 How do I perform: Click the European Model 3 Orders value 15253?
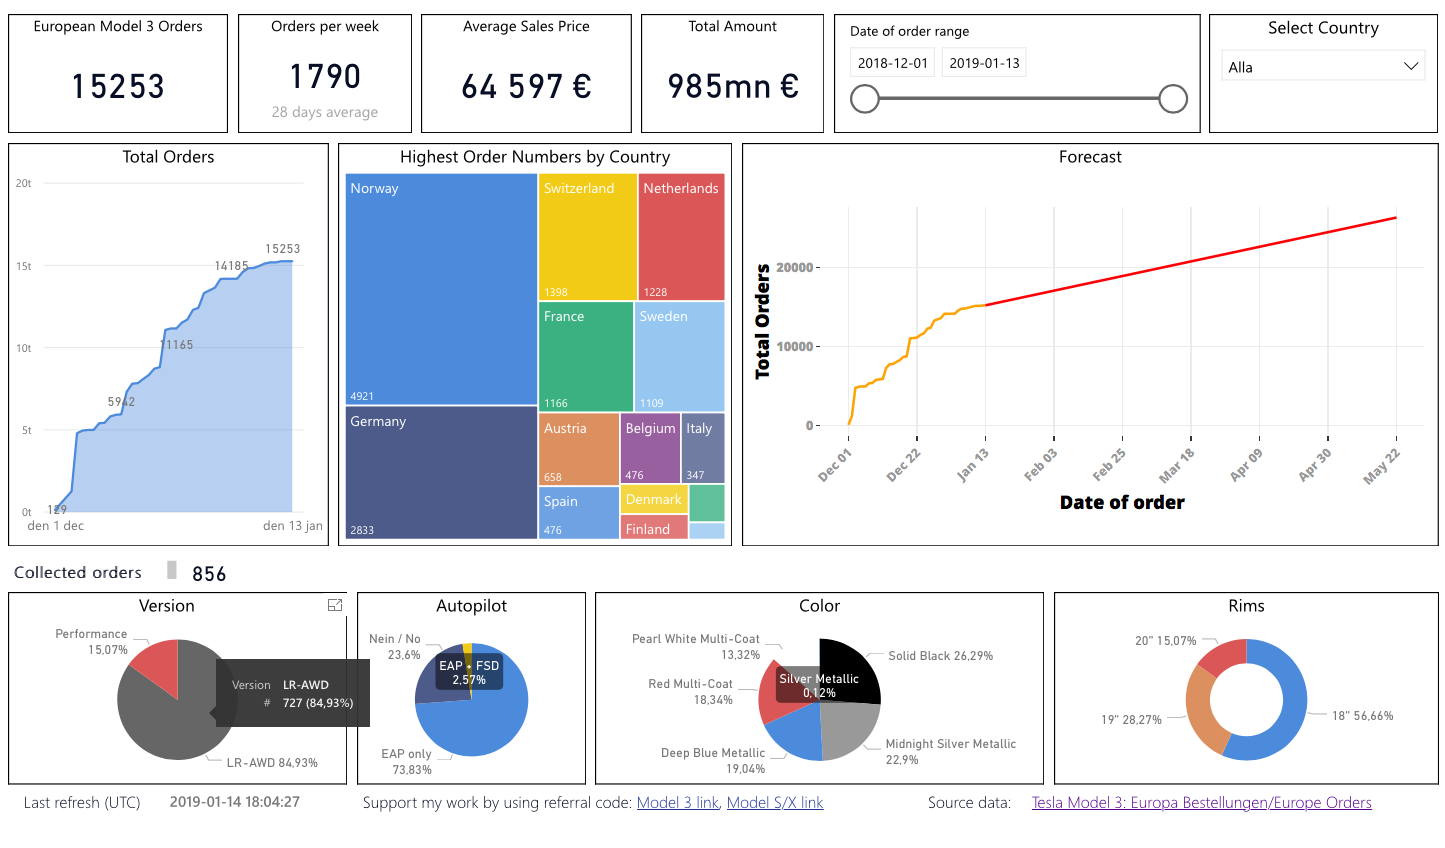pos(118,87)
